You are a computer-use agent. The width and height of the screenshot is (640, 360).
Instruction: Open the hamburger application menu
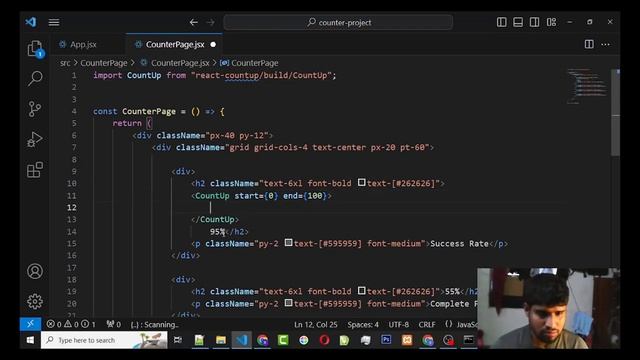(x=54, y=22)
